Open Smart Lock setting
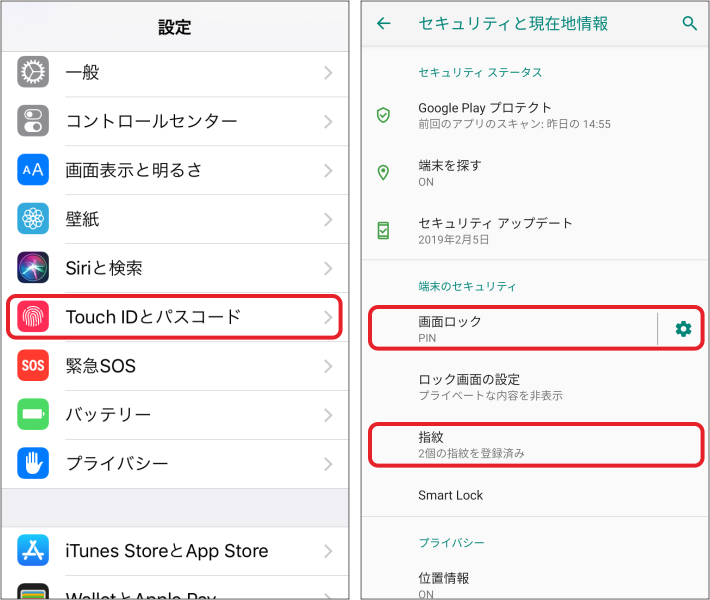Viewport: 710px width, 600px height. [535, 495]
